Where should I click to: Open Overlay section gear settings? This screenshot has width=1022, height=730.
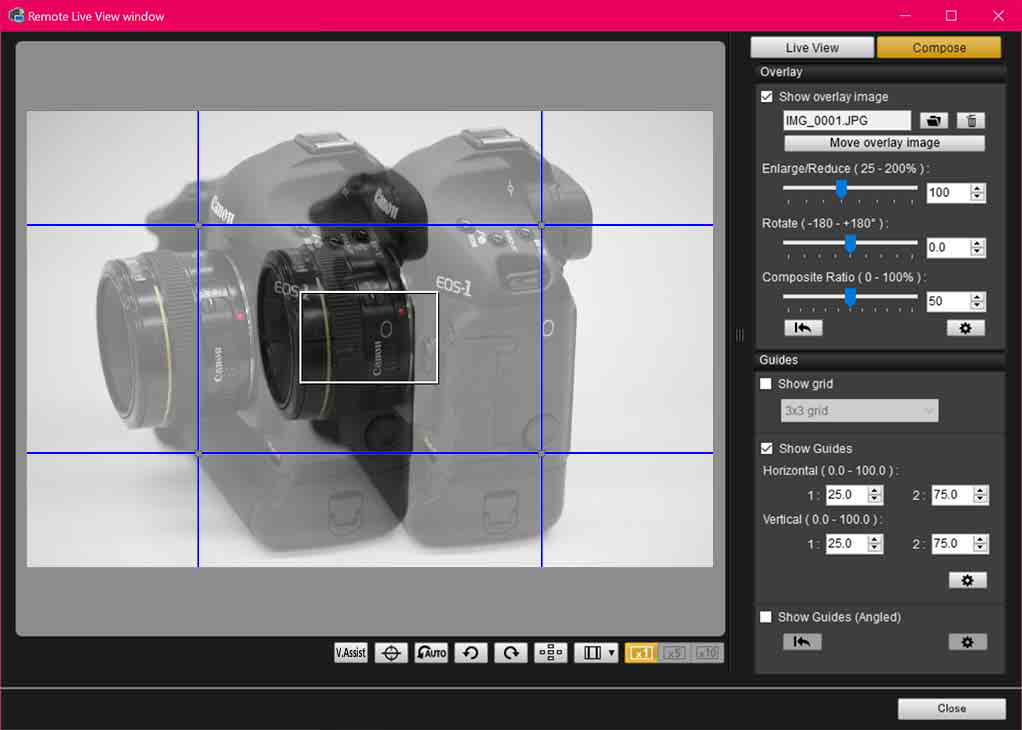(x=965, y=328)
